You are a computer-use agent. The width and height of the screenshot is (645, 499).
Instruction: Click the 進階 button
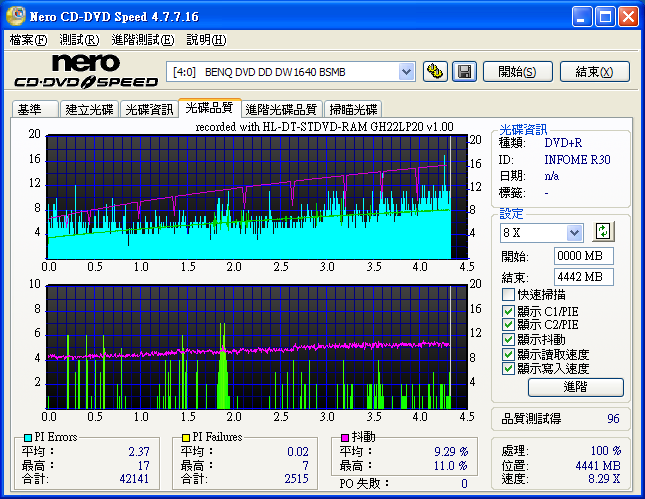575,387
